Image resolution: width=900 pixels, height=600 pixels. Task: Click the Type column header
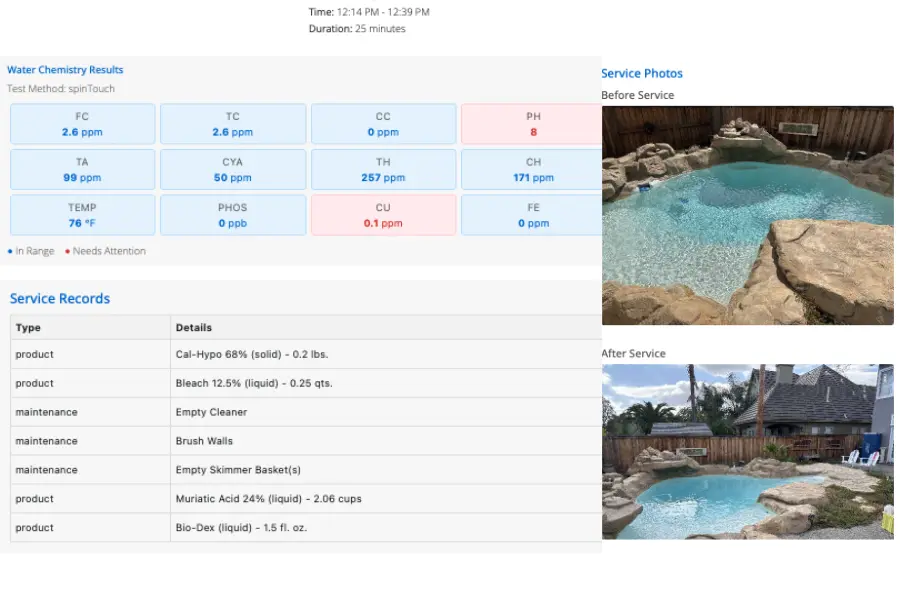(x=90, y=327)
